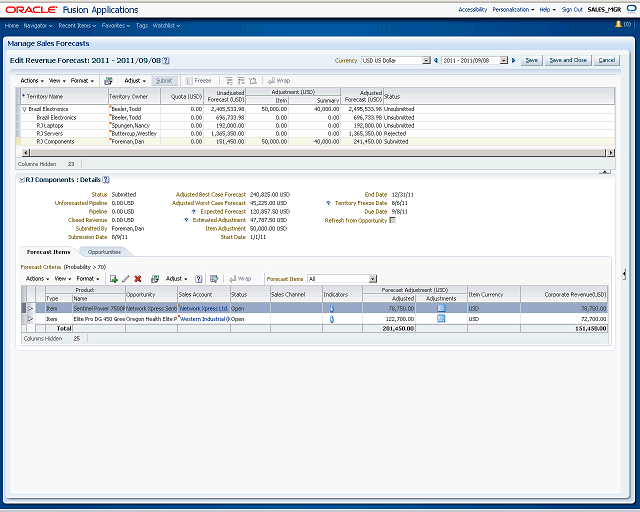Click indicator icon for Sentinel Power row
This screenshot has height=512, width=640.
tap(332, 309)
